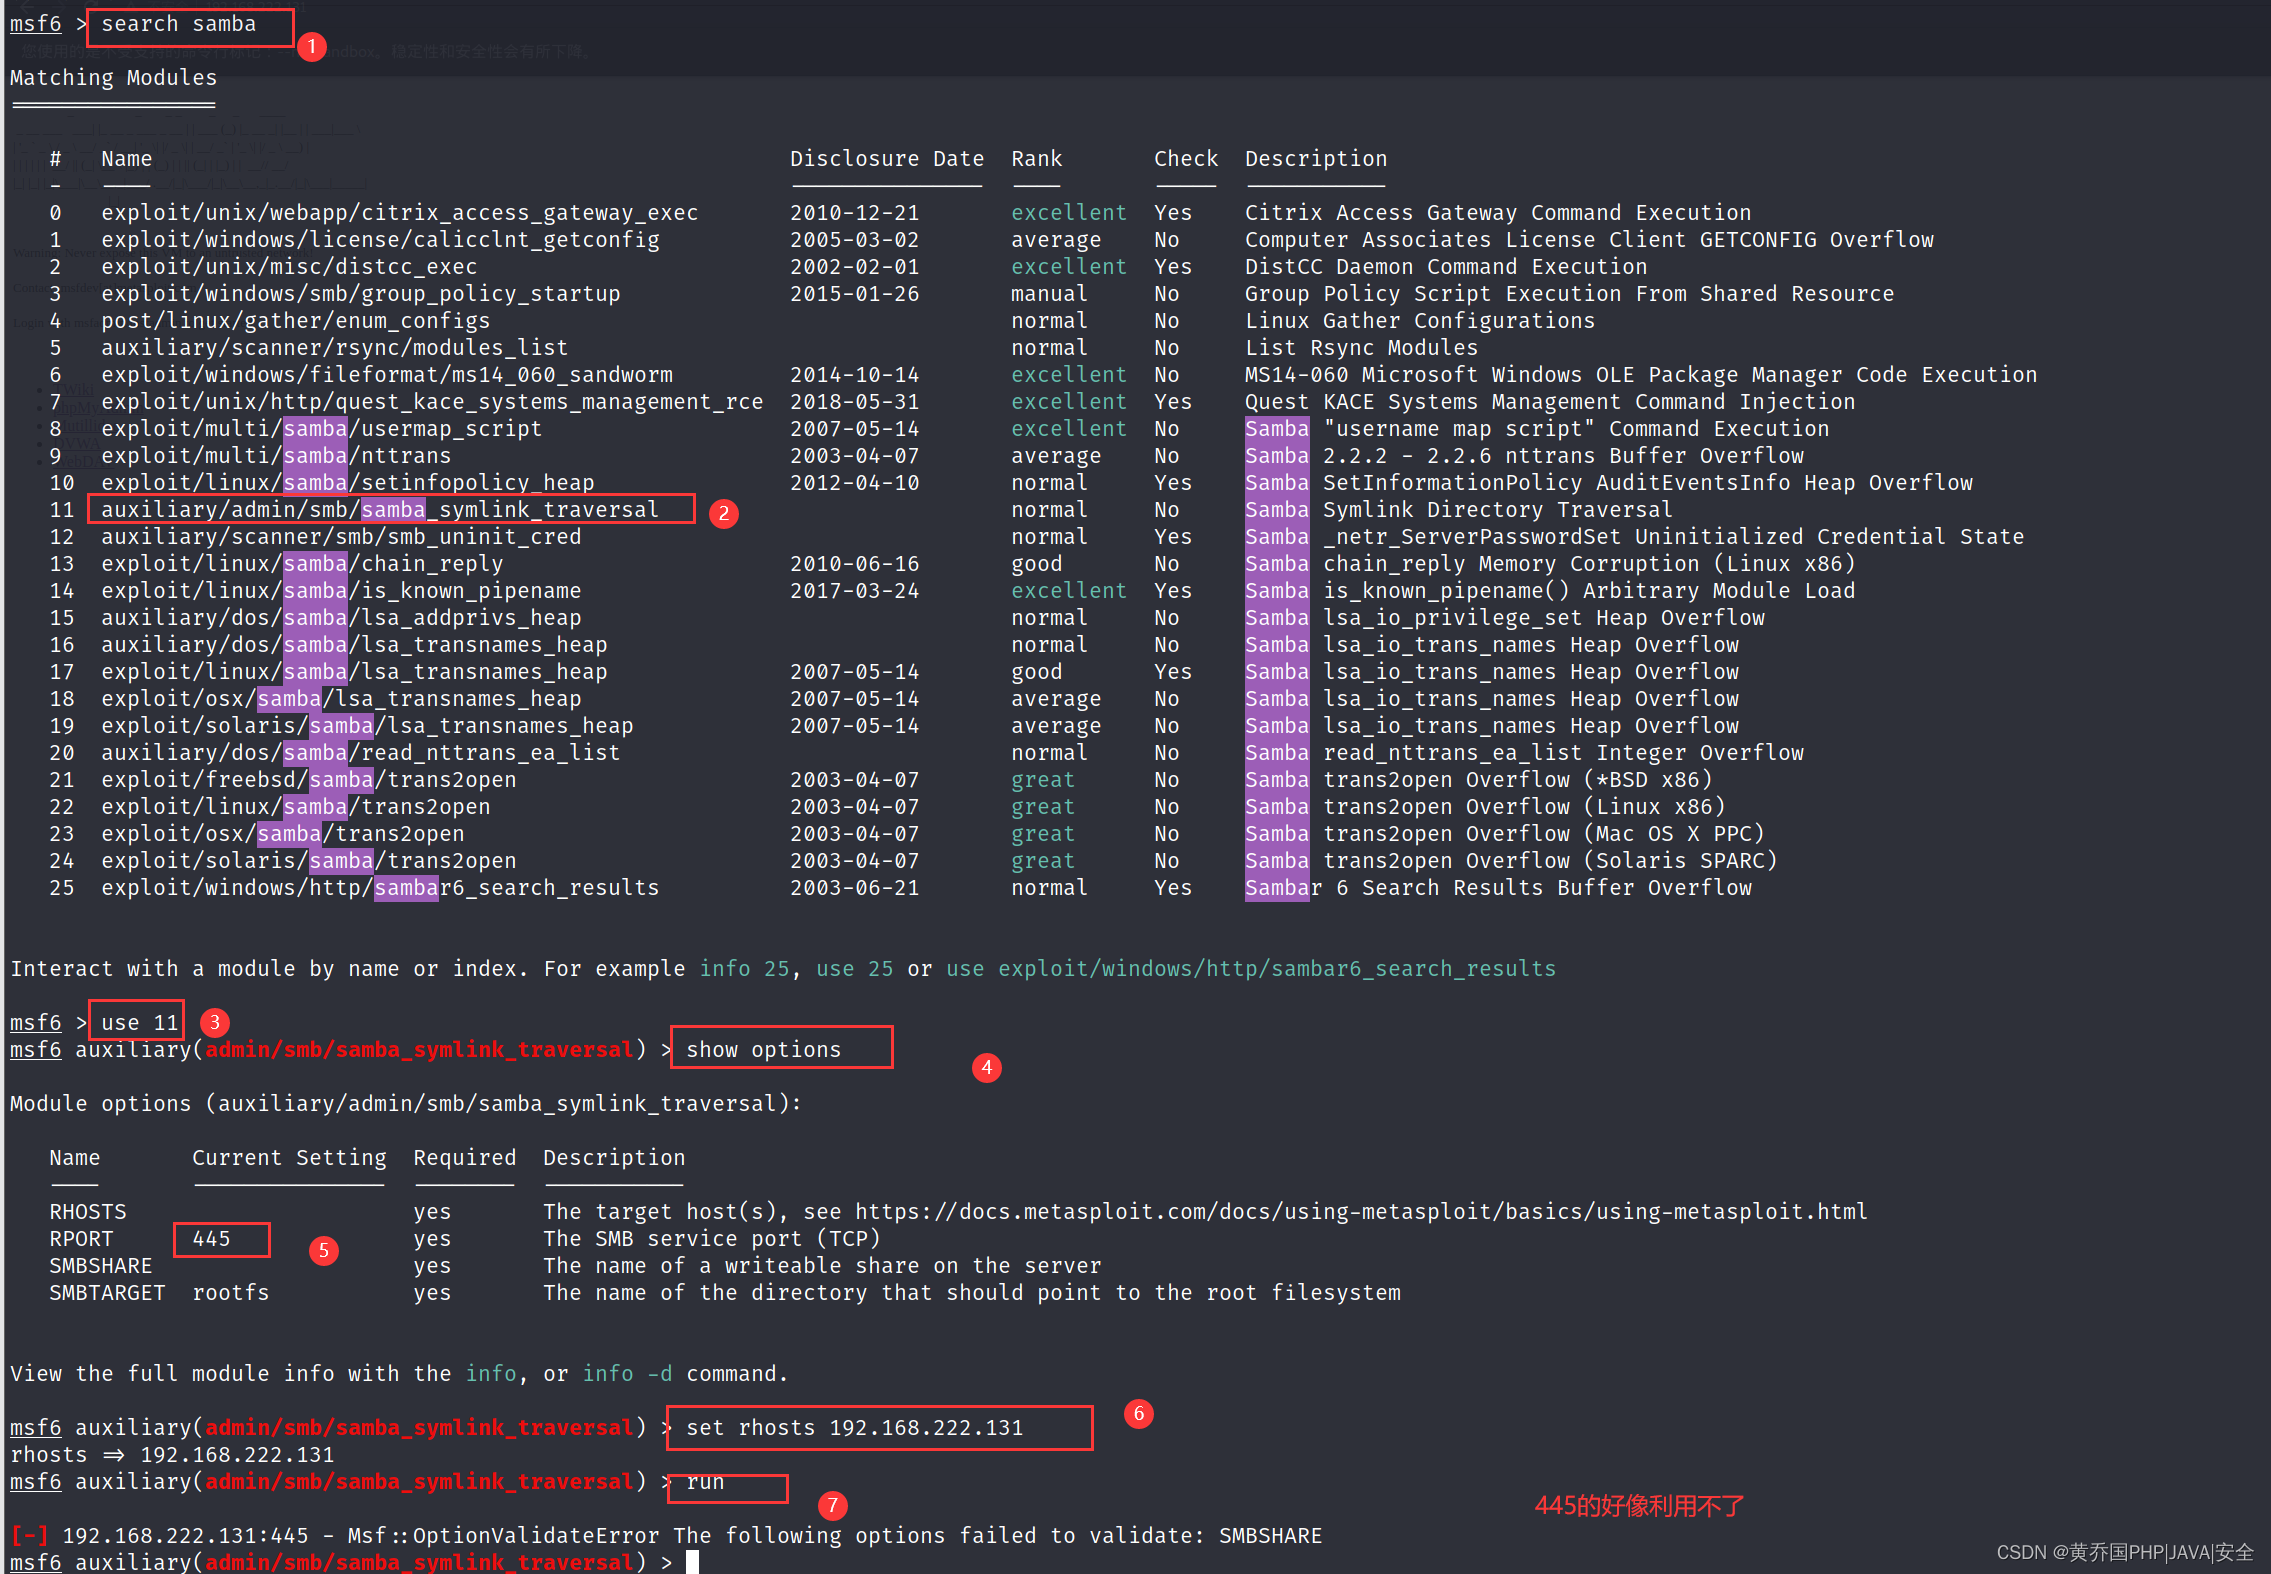Screen dimensions: 2271x1574
Task: Click description 'Citrix Access Gateway Command Execution'
Action: coord(1498,213)
